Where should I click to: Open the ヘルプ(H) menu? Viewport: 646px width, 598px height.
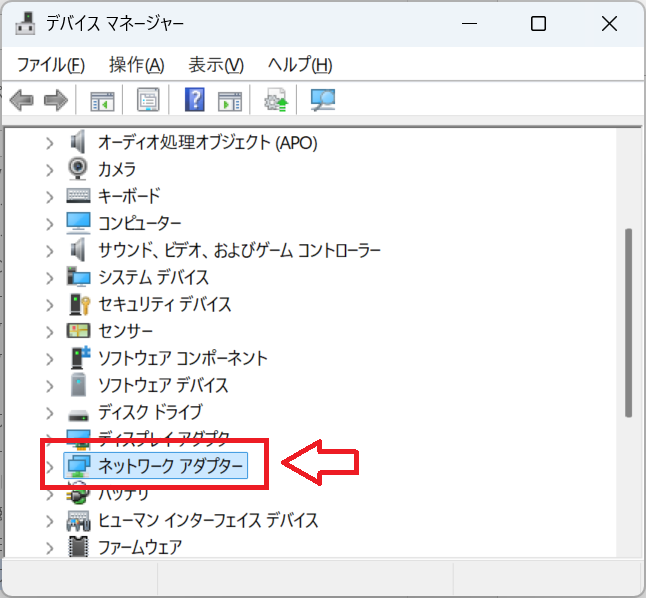pyautogui.click(x=300, y=65)
